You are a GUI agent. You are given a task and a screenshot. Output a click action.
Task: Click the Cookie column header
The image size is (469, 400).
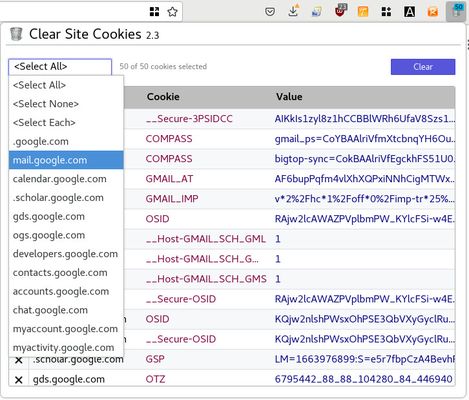tap(163, 97)
